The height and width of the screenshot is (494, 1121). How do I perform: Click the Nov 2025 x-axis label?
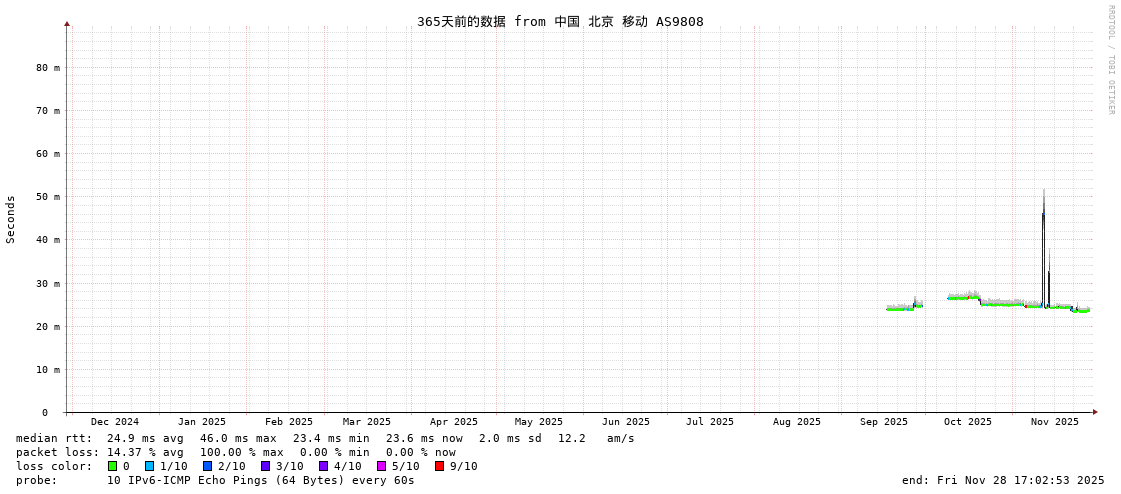(1055, 422)
